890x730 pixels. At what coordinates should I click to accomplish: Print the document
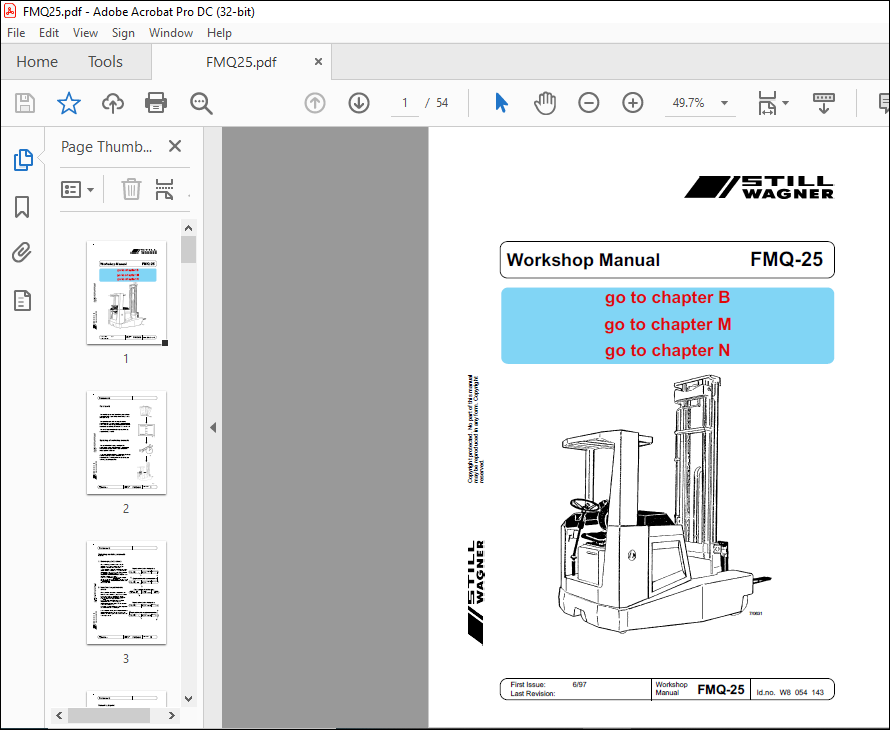pos(156,103)
